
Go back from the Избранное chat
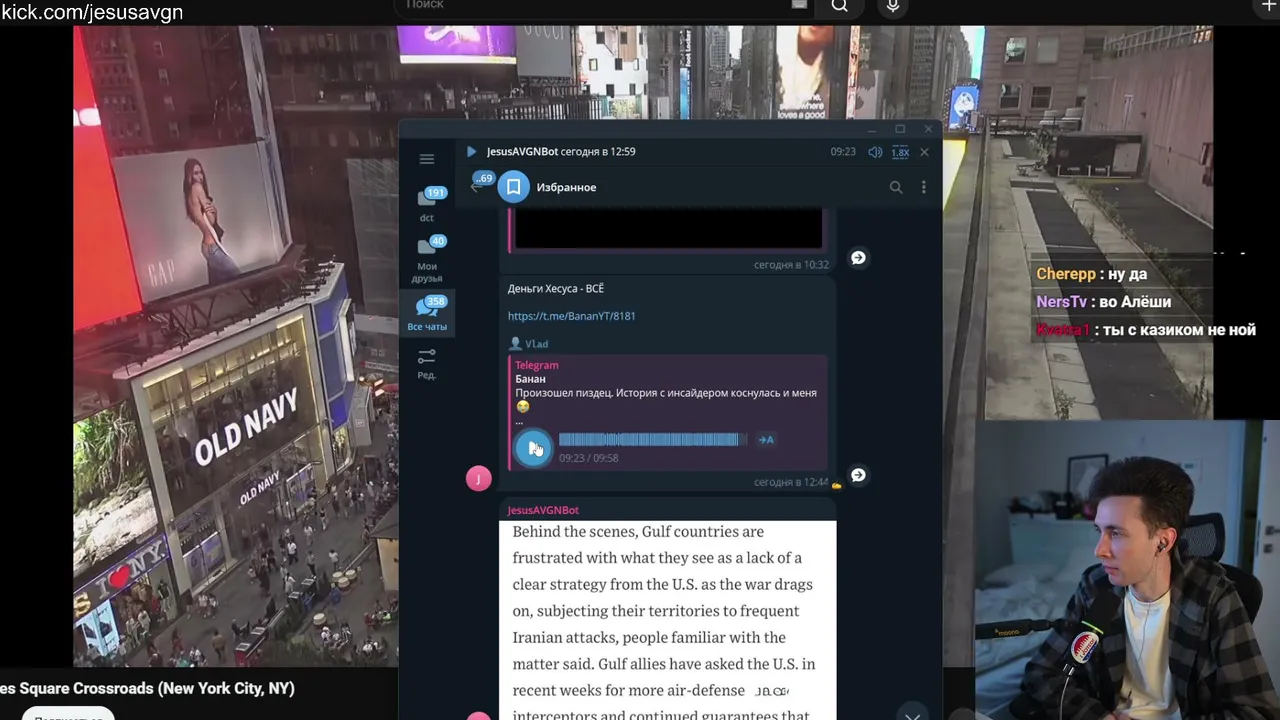477,187
